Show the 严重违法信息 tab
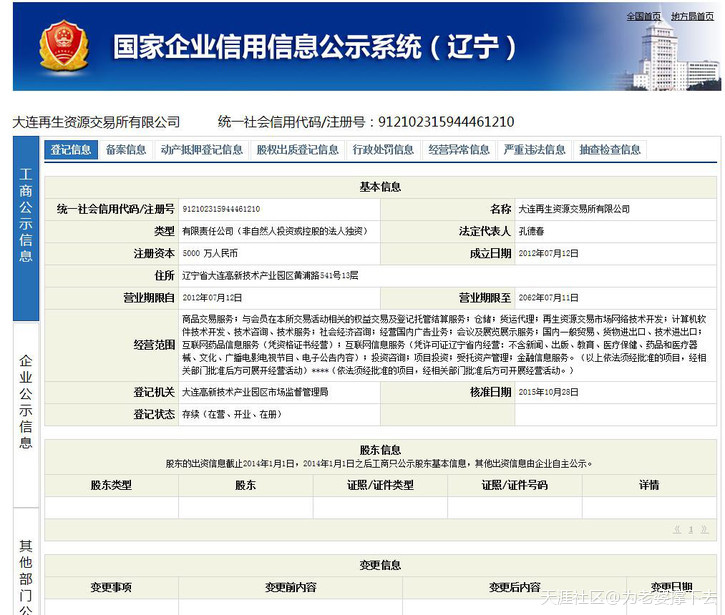This screenshot has width=725, height=615. (x=534, y=150)
